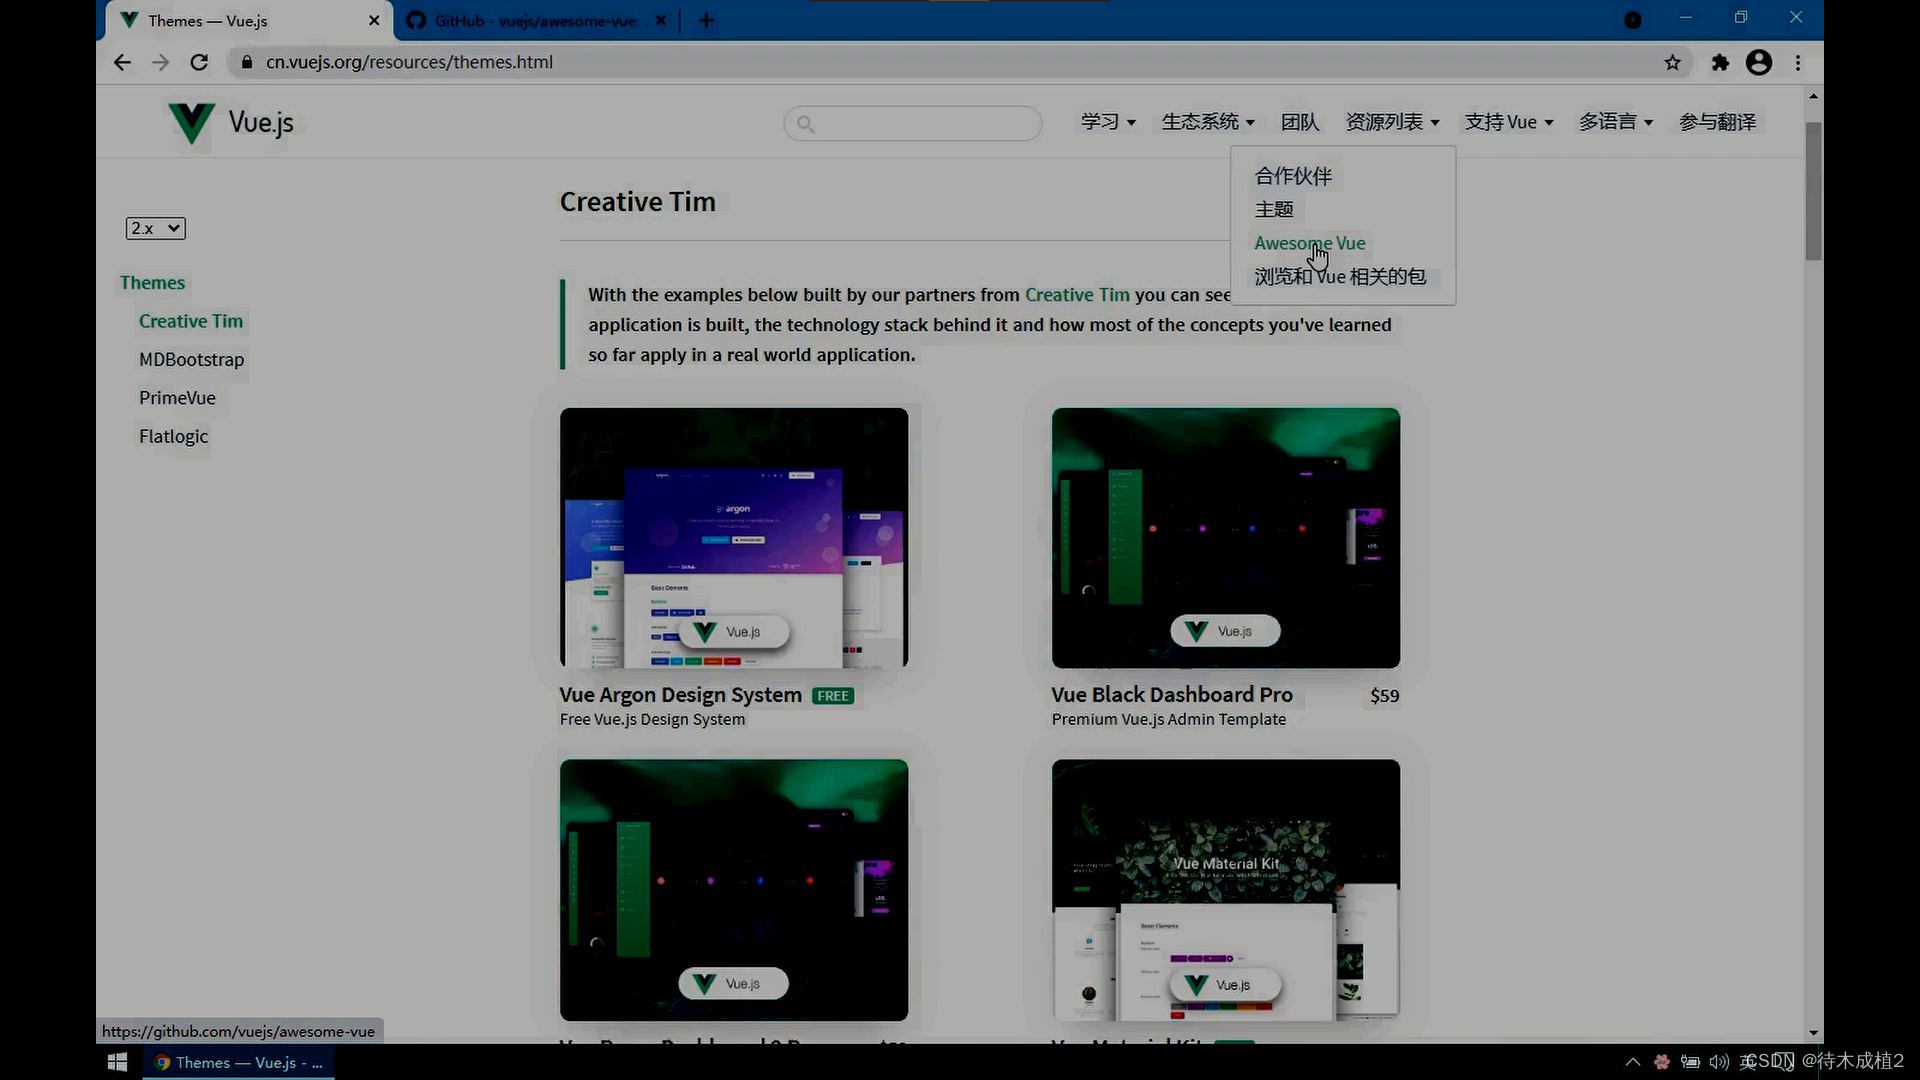1920x1080 pixels.
Task: Show hidden system tray icons chevron
Action: [x=1632, y=1062]
